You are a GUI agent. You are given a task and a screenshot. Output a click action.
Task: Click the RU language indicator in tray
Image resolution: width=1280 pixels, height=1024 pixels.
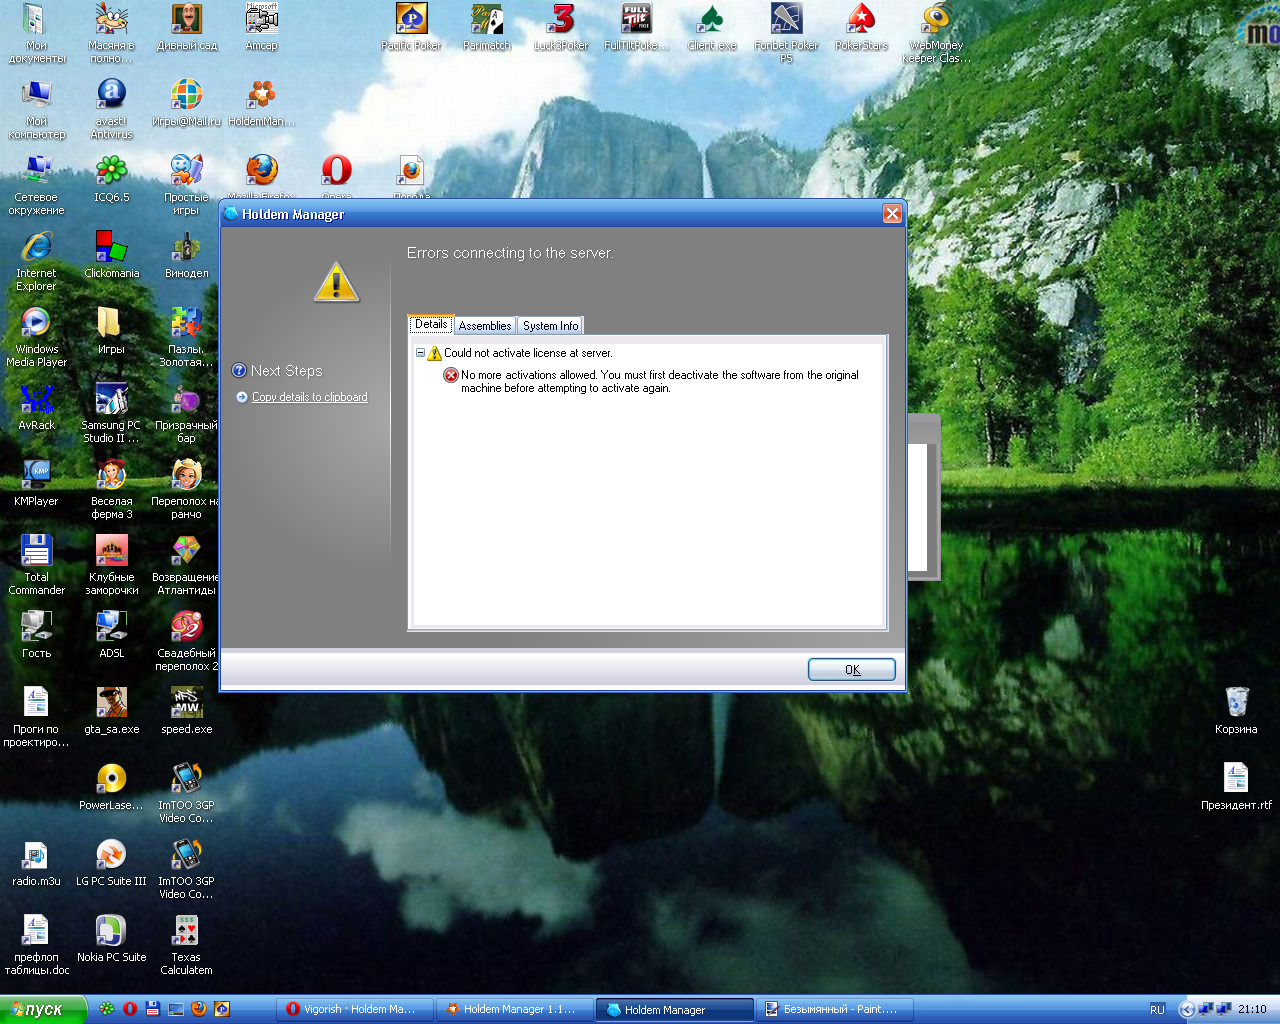1157,1009
